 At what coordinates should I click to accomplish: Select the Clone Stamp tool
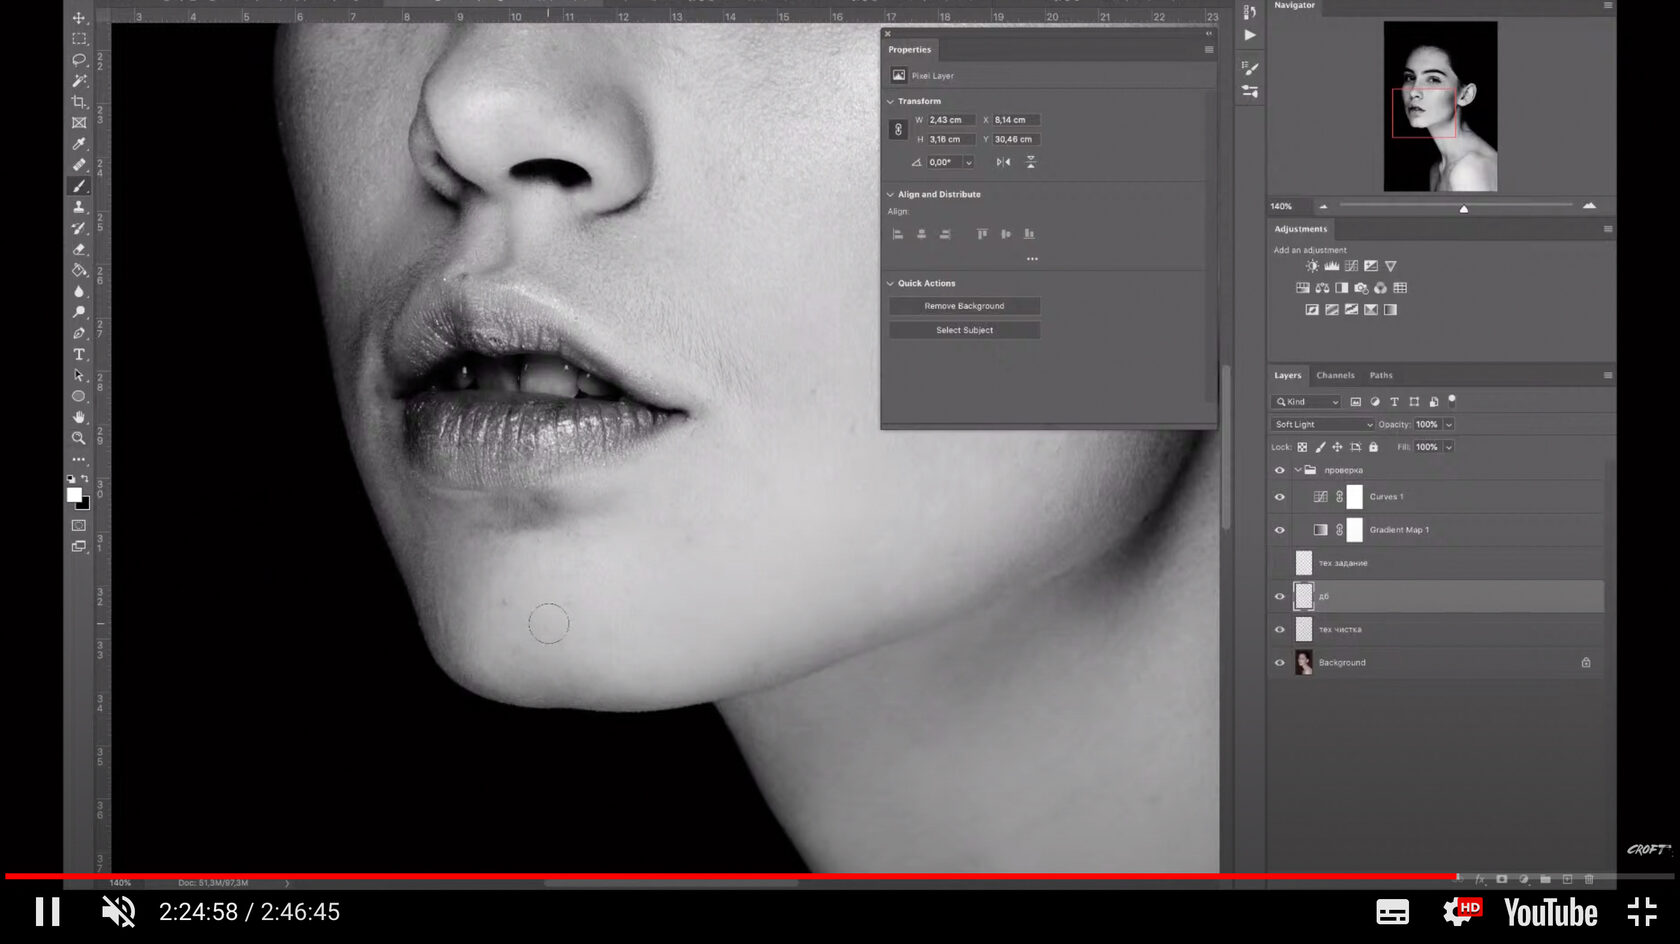coord(79,207)
